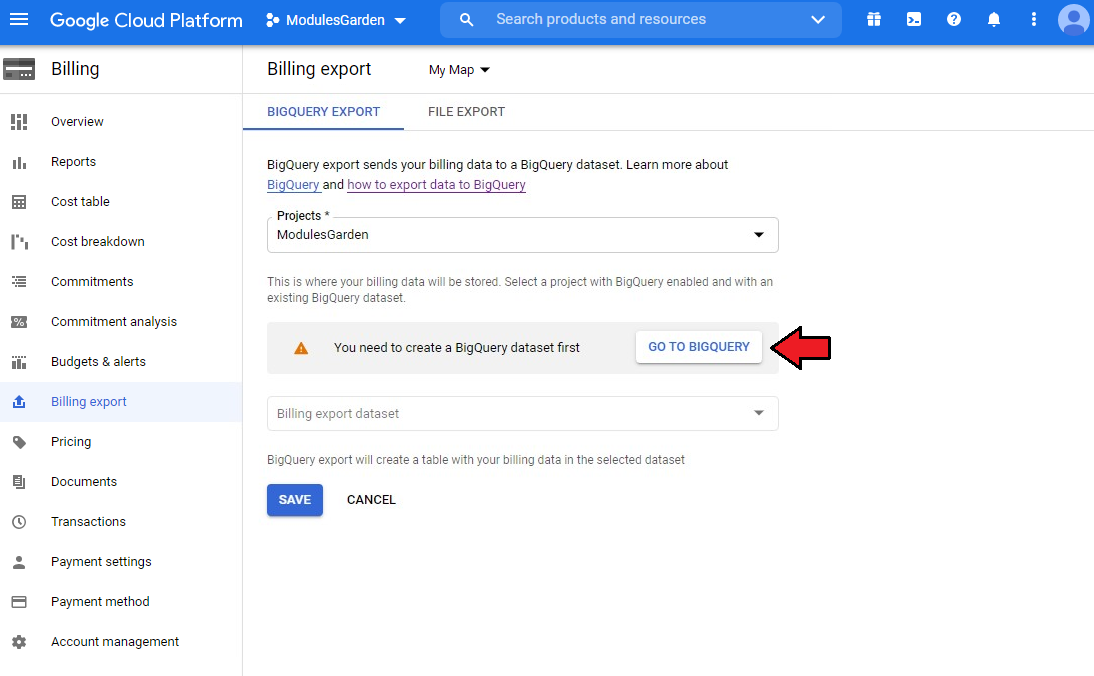This screenshot has height=676, width=1094.
Task: Click the Billing credit card icon
Action: pyautogui.click(x=19, y=69)
